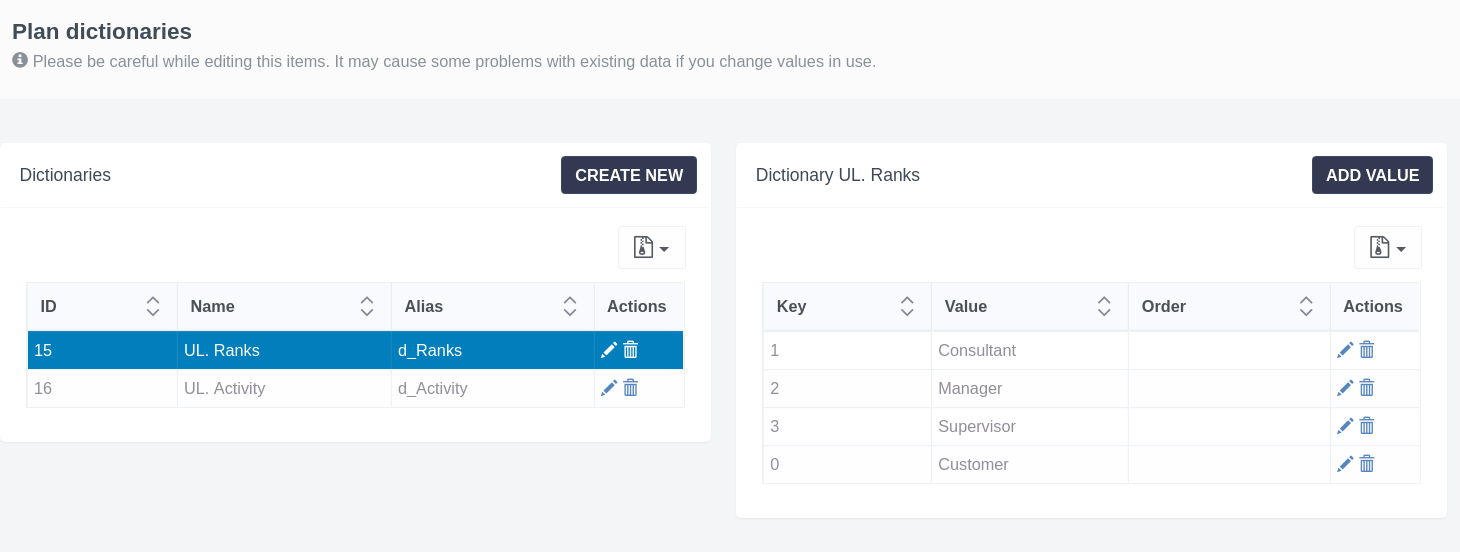Edit the UL. Ranks dictionary pencil icon
This screenshot has height=552, width=1460.
609,350
